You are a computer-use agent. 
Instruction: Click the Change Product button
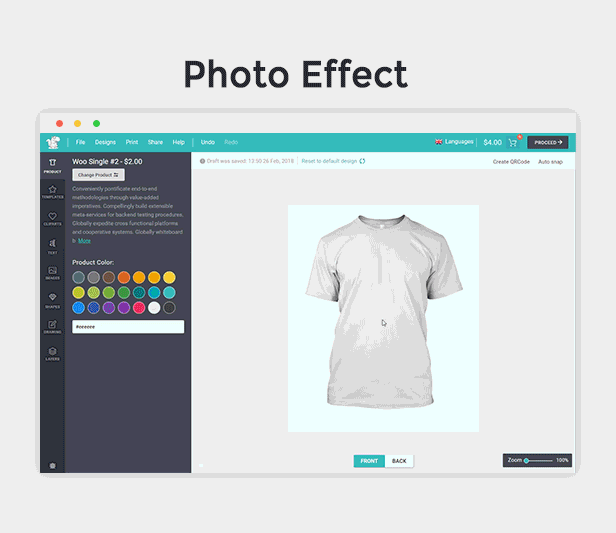[99, 174]
